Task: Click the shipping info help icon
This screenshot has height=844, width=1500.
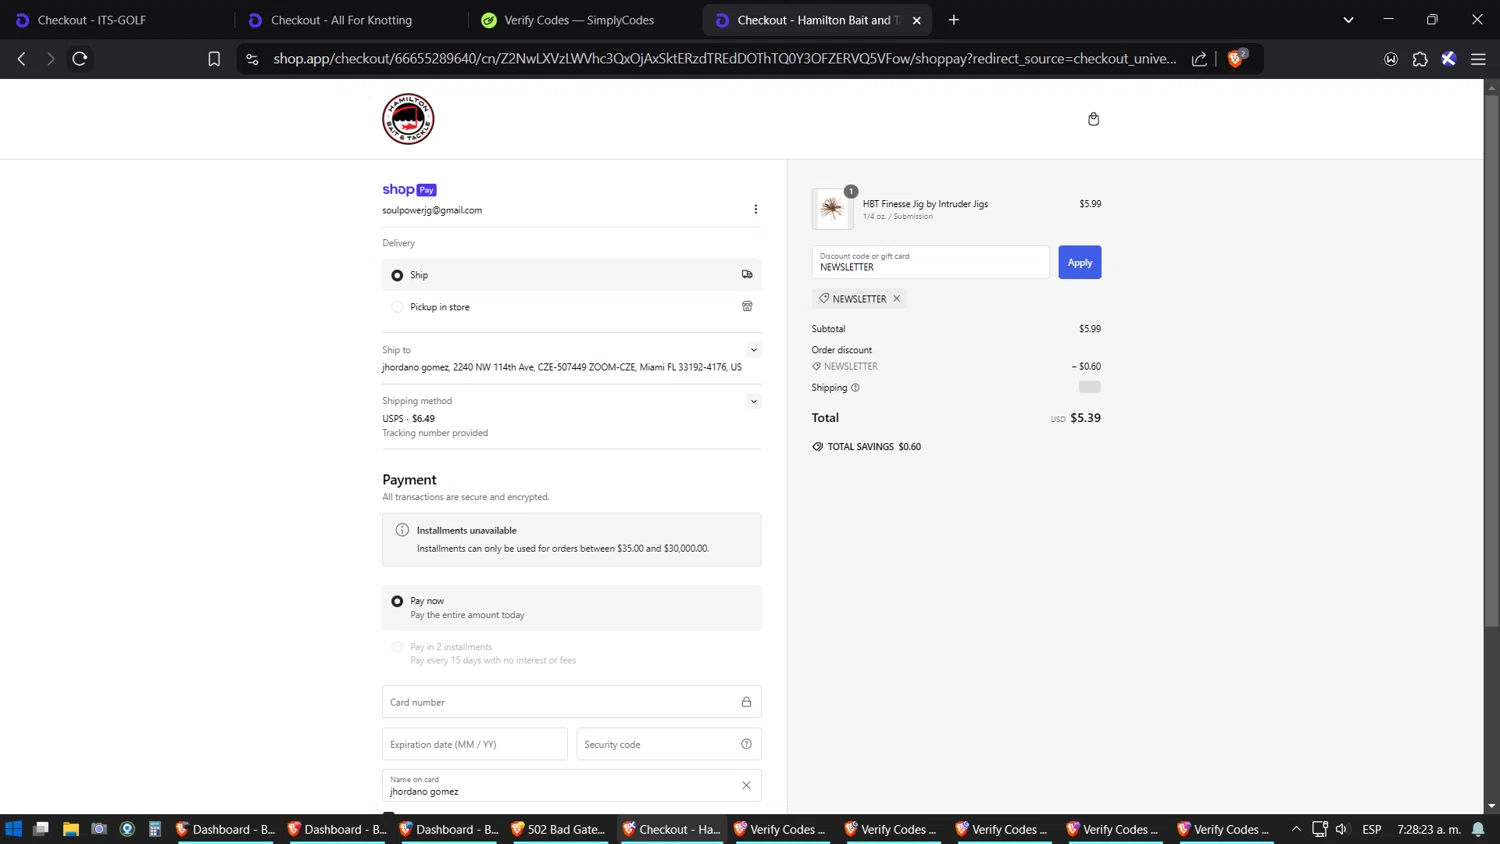Action: [x=855, y=387]
